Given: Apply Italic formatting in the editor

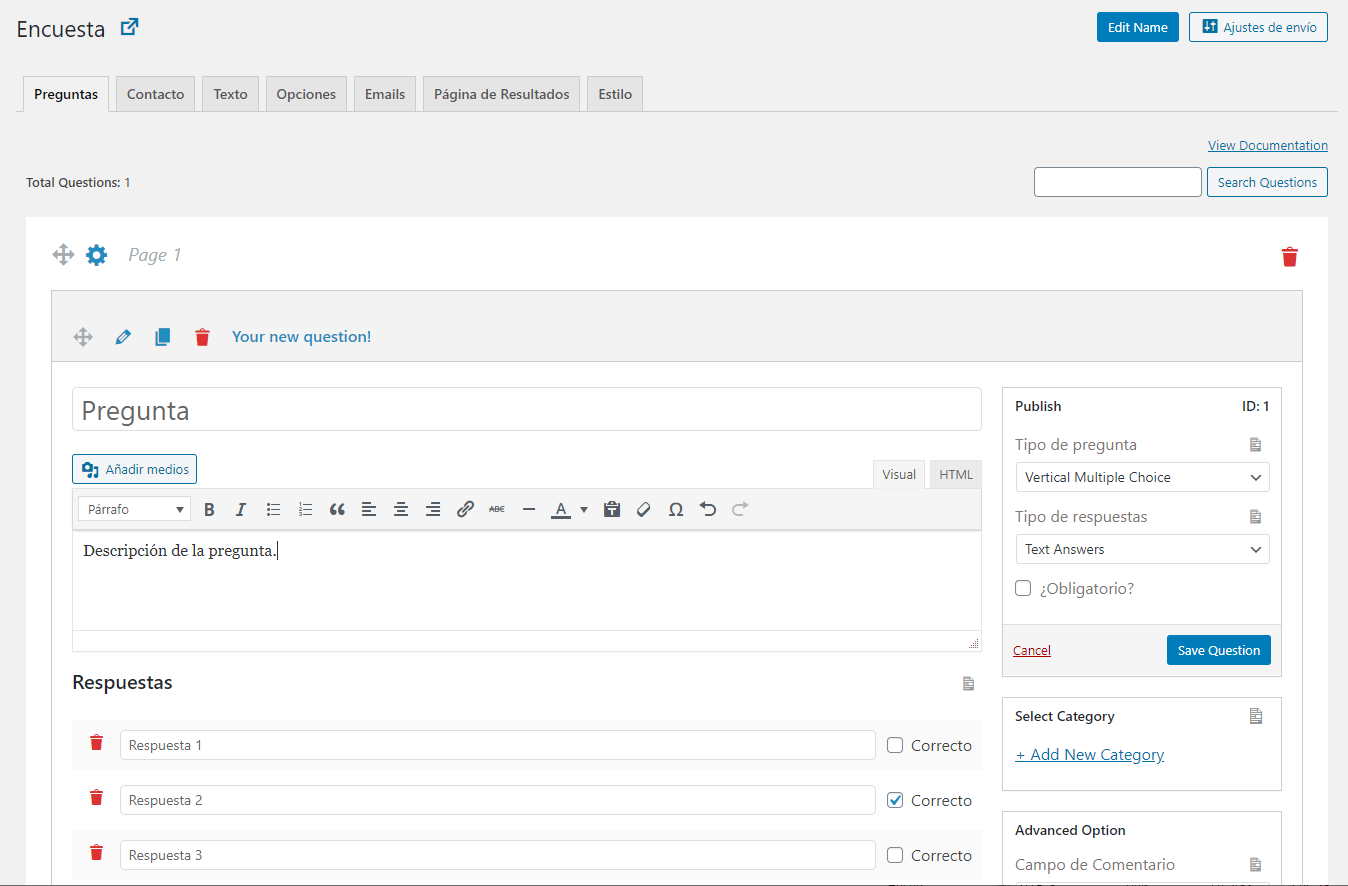Looking at the screenshot, I should click(241, 509).
